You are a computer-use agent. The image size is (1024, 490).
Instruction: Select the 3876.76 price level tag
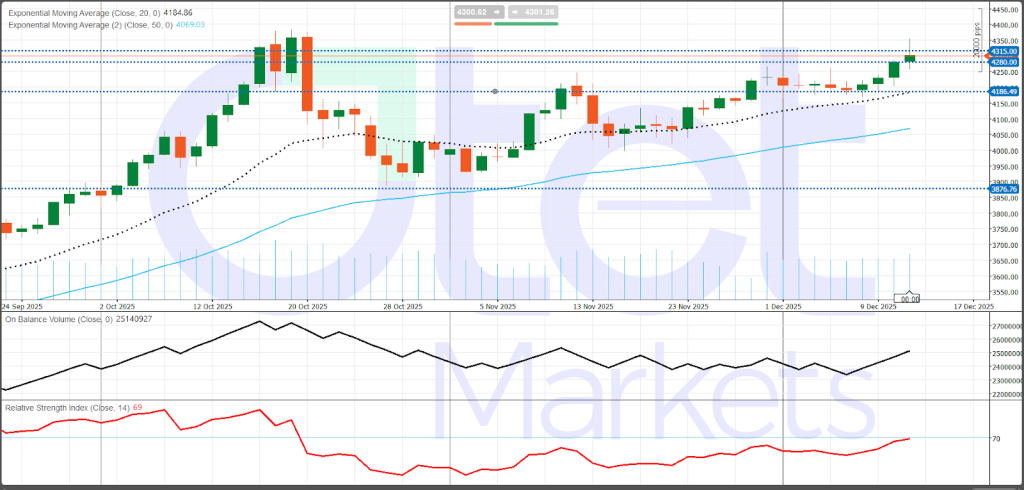click(x=1004, y=188)
